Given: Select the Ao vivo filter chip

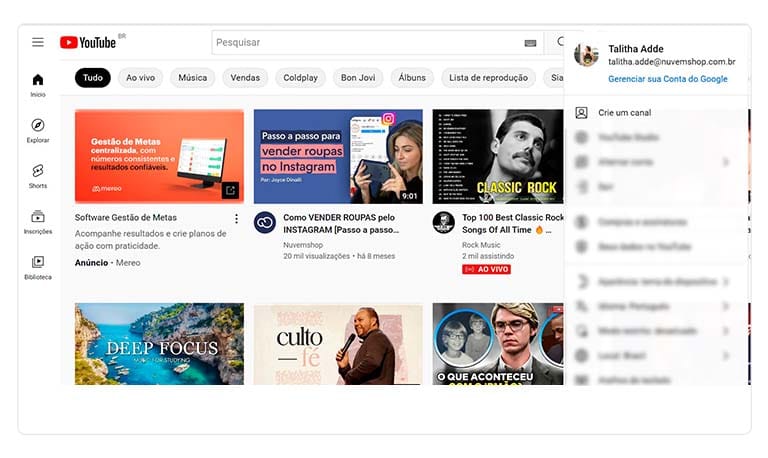Looking at the screenshot, I should pos(140,77).
